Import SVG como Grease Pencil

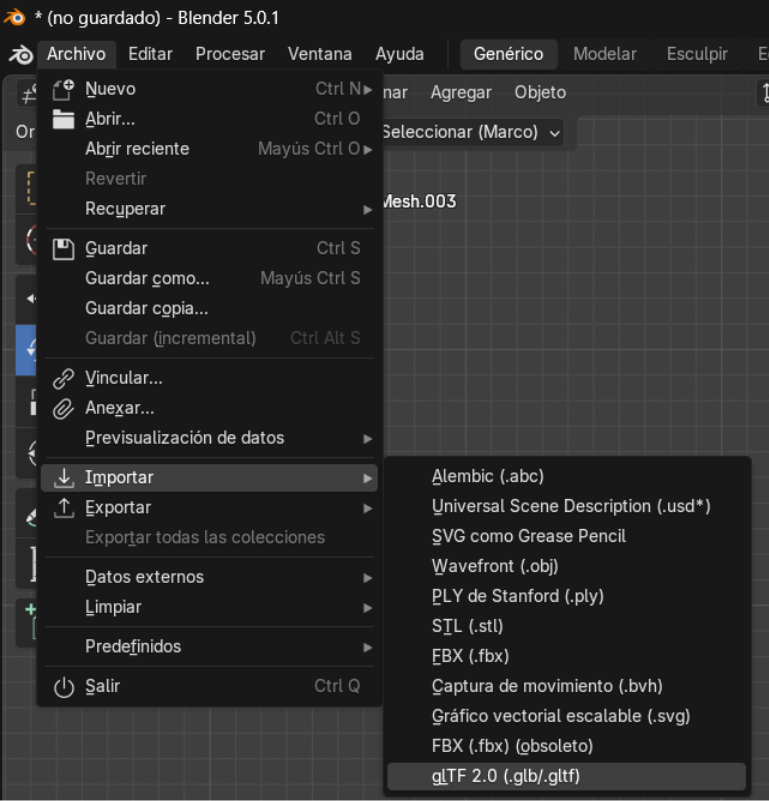tap(567, 536)
